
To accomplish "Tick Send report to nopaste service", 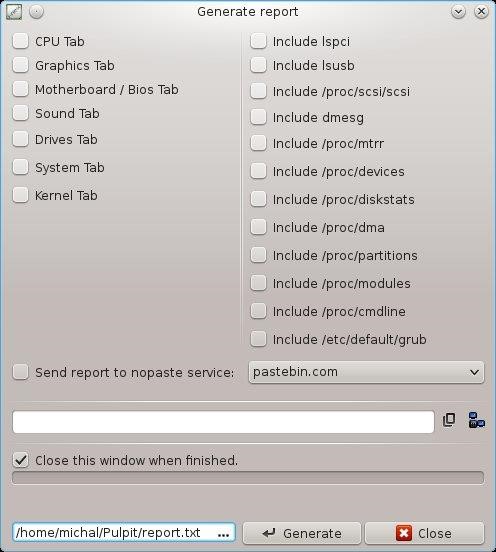I will [x=20, y=372].
